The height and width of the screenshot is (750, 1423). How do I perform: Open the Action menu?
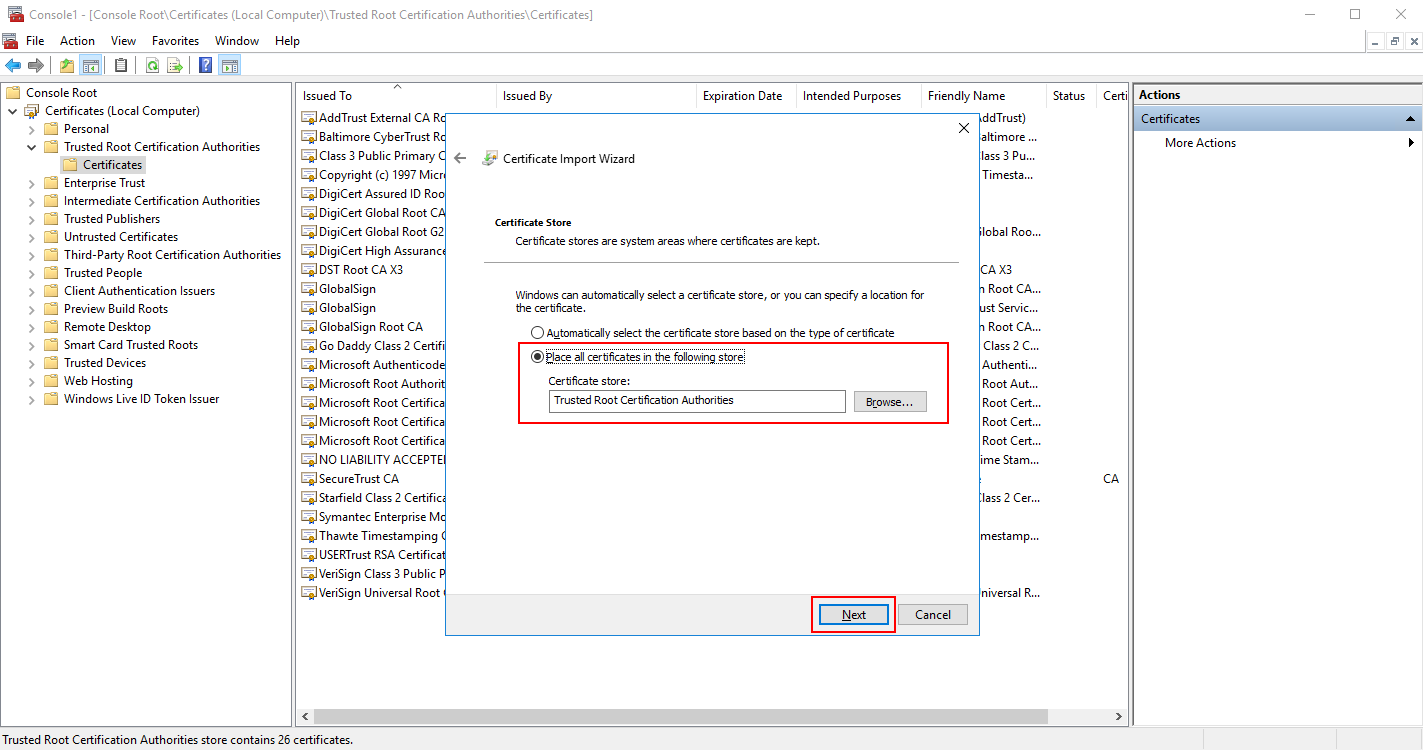point(77,40)
